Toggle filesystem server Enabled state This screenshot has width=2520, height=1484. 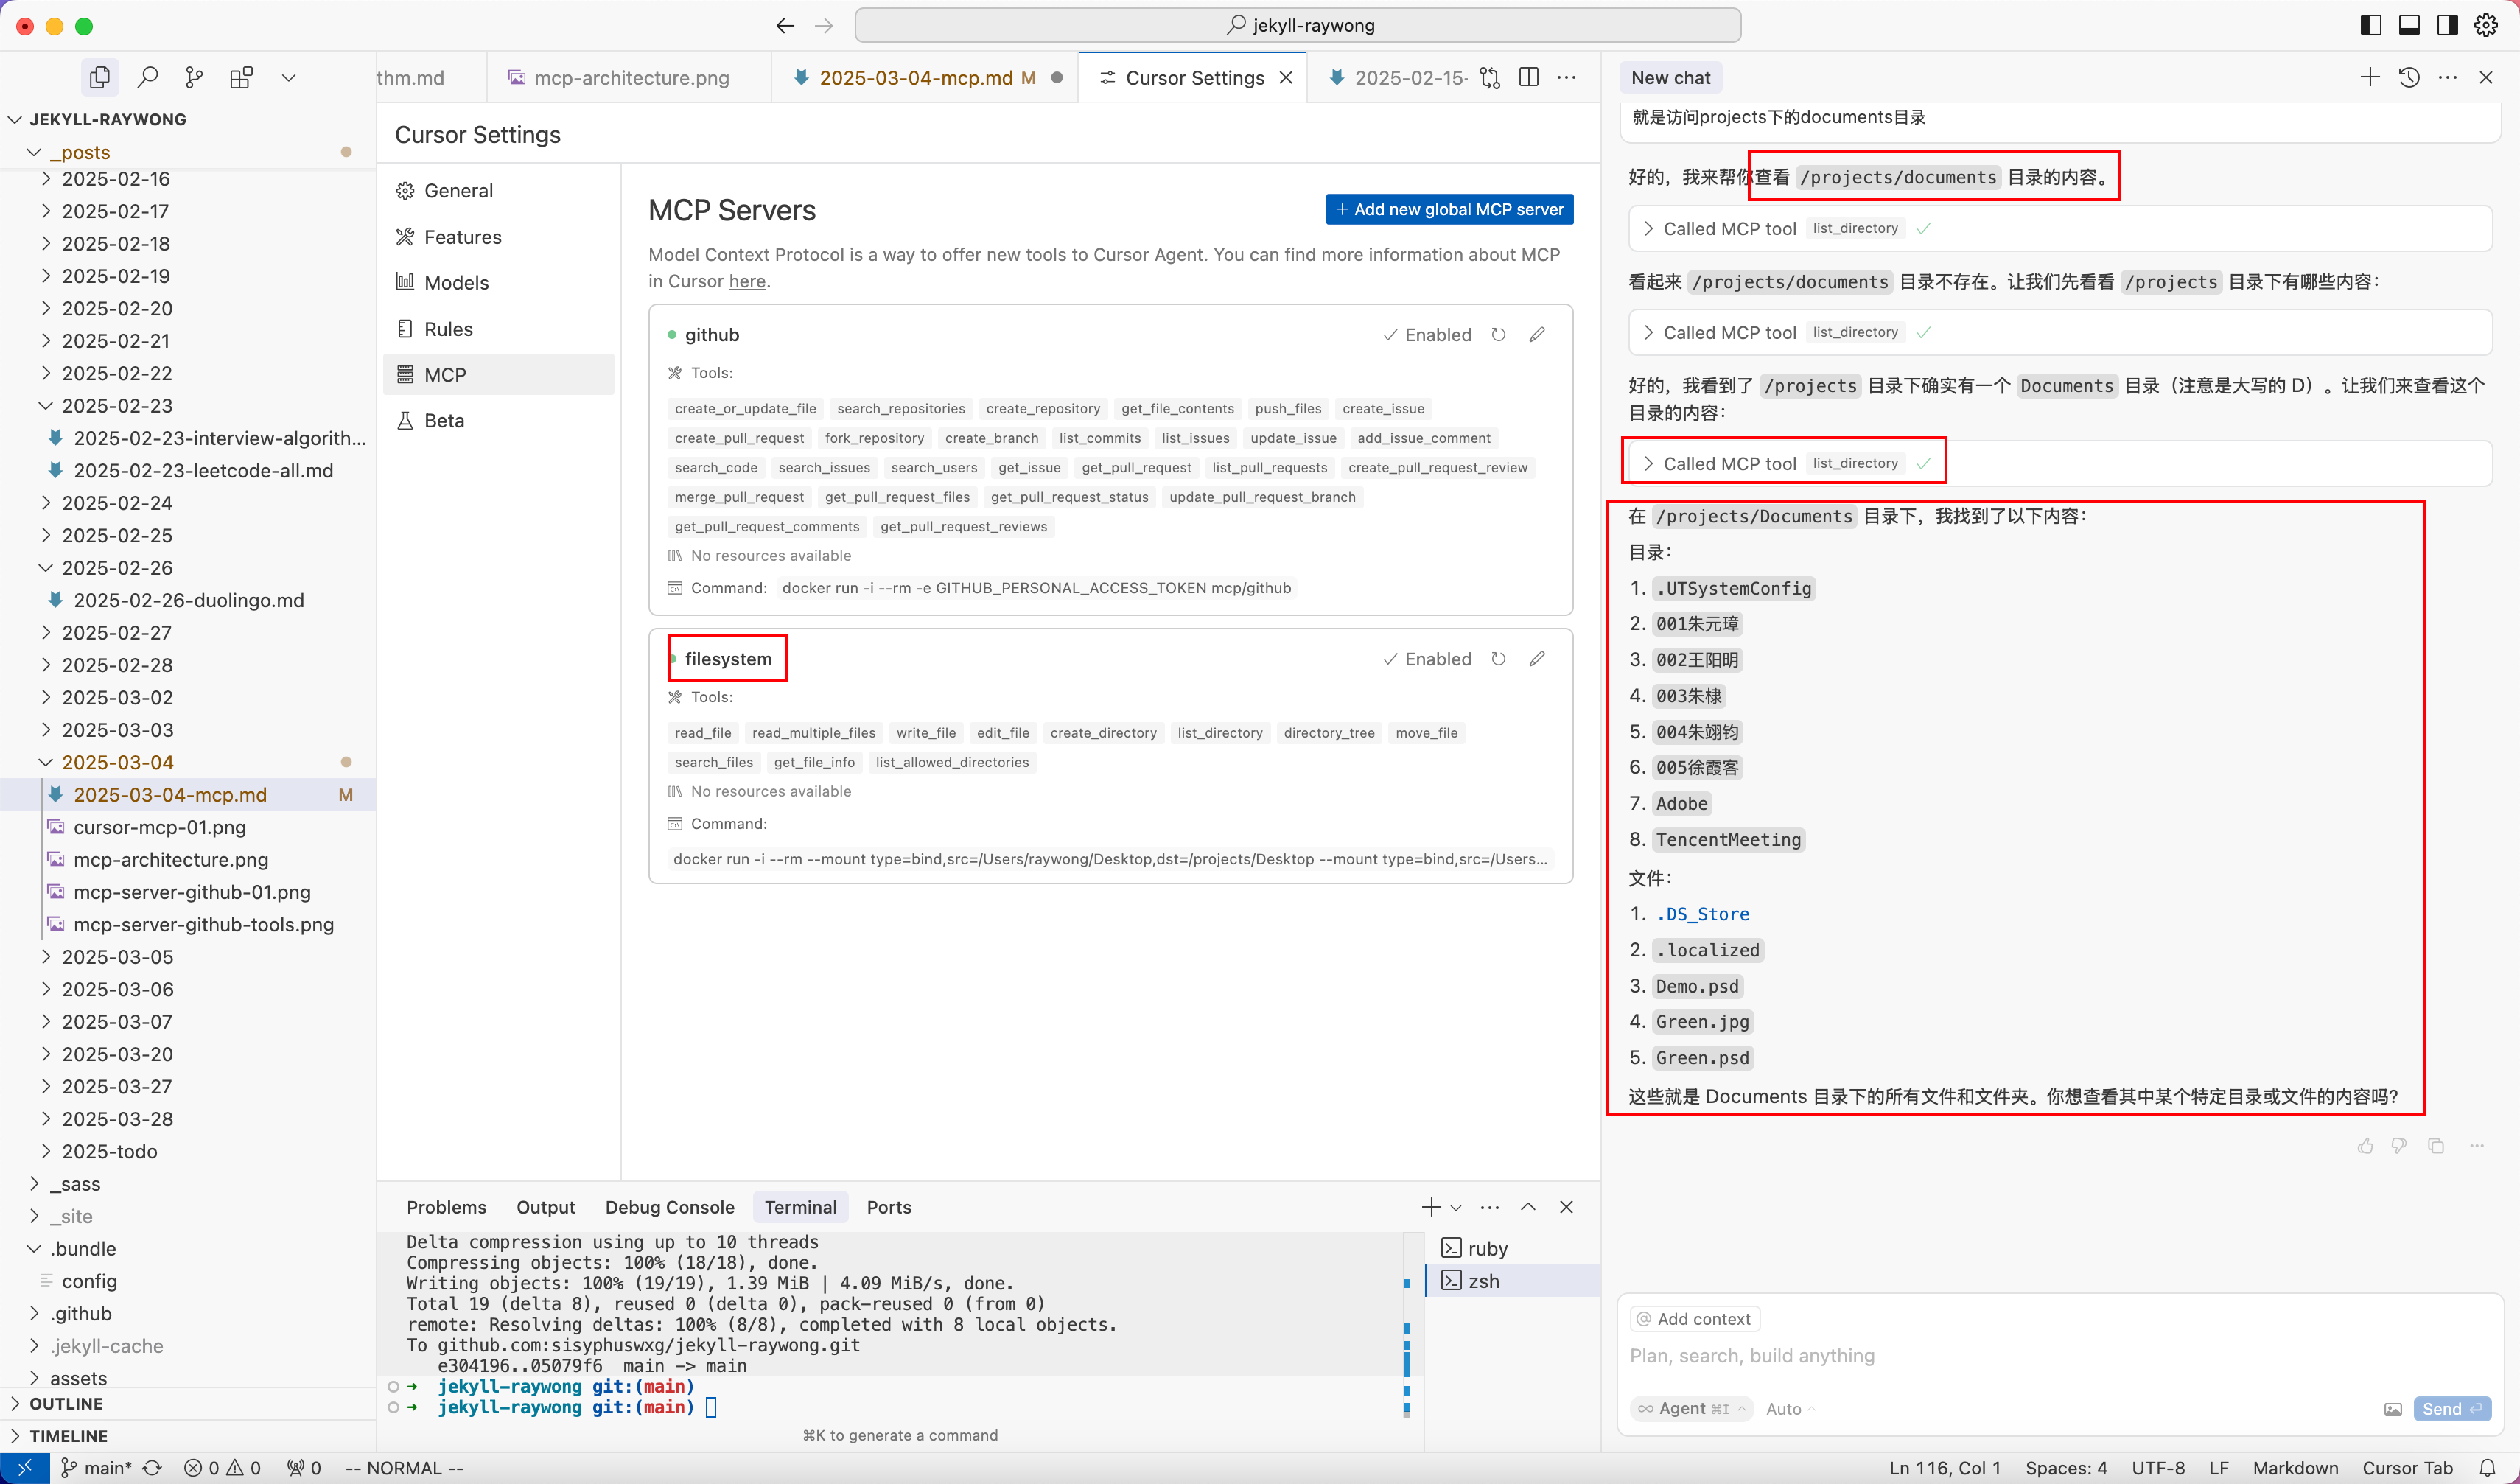pyautogui.click(x=1427, y=658)
